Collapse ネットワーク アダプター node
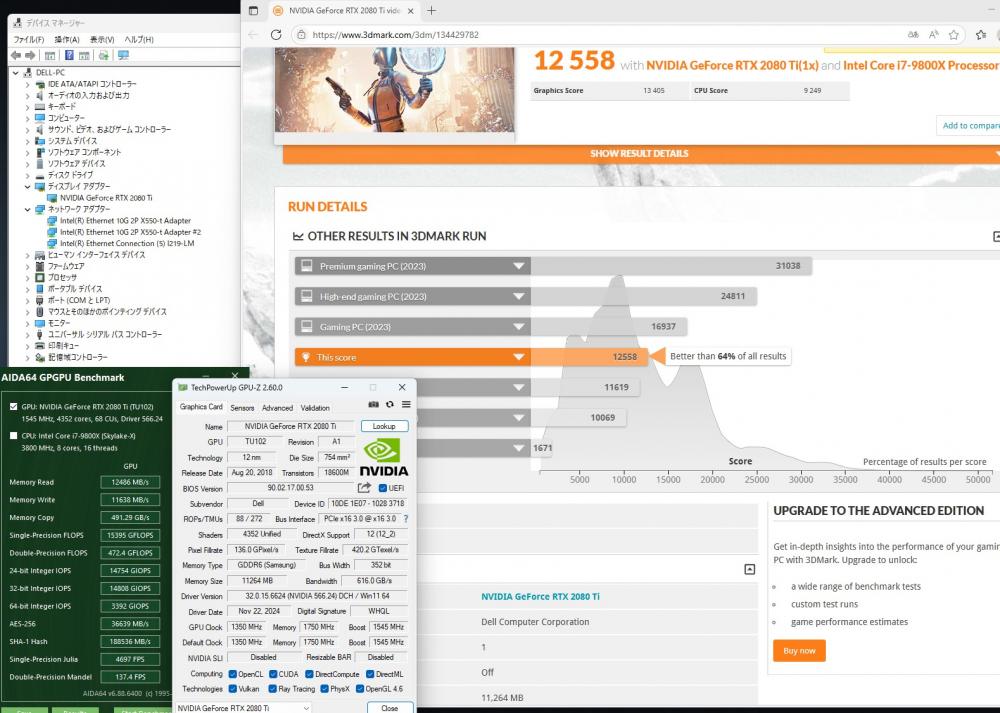 [x=27, y=209]
